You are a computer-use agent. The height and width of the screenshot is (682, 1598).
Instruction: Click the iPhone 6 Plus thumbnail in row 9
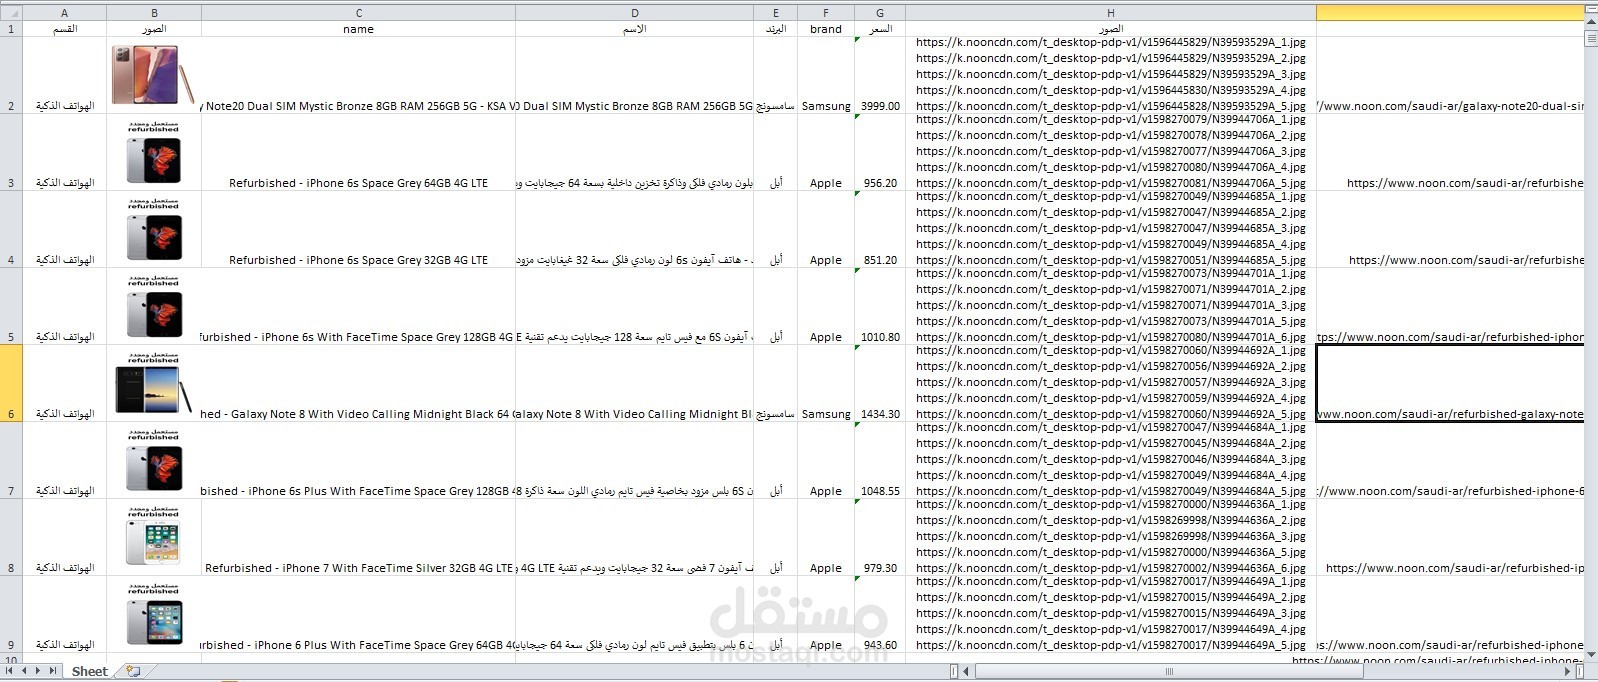point(153,614)
